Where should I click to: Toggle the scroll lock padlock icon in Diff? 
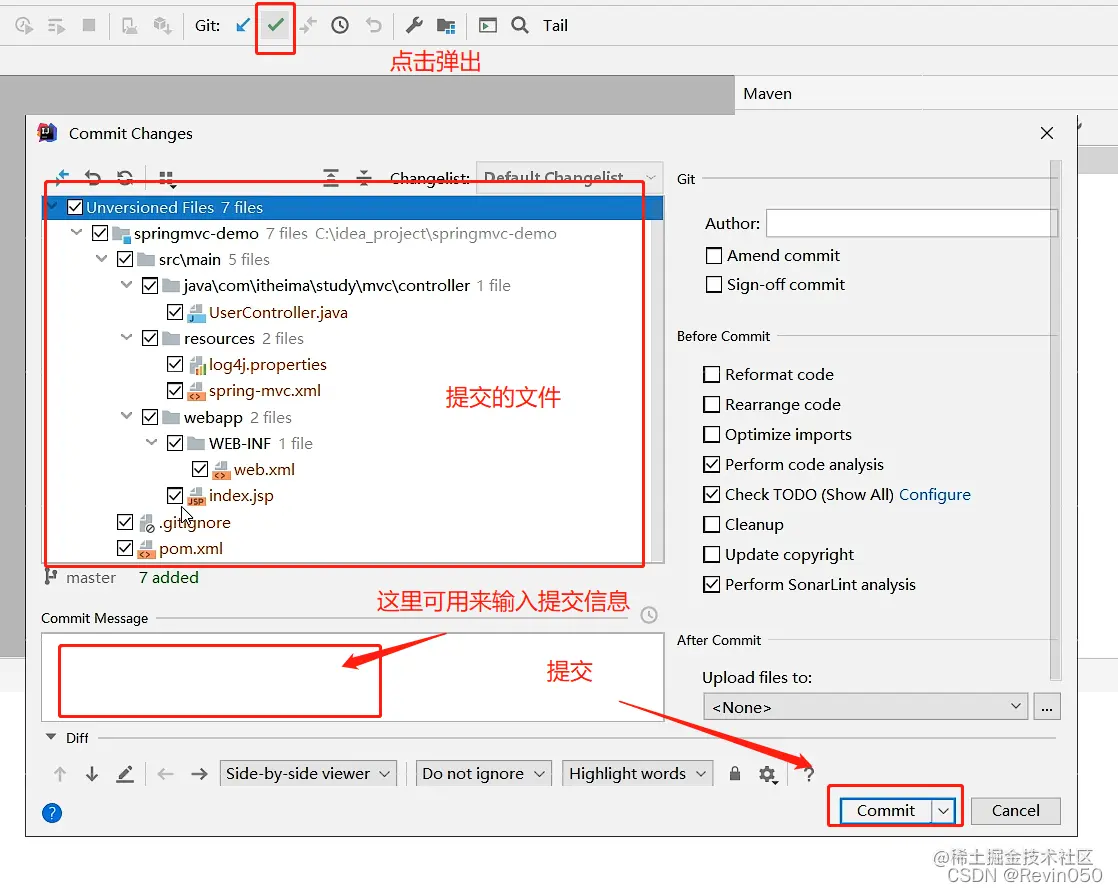(x=735, y=774)
